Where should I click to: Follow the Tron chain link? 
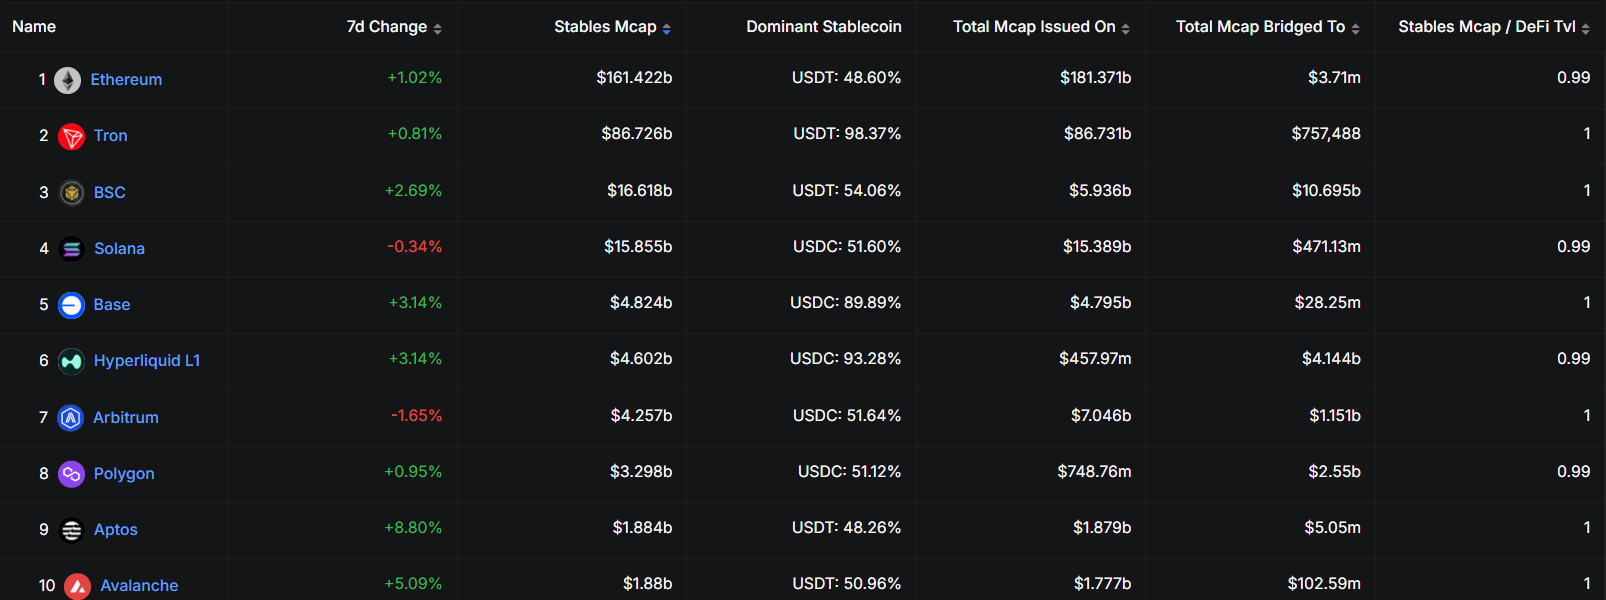click(x=110, y=135)
